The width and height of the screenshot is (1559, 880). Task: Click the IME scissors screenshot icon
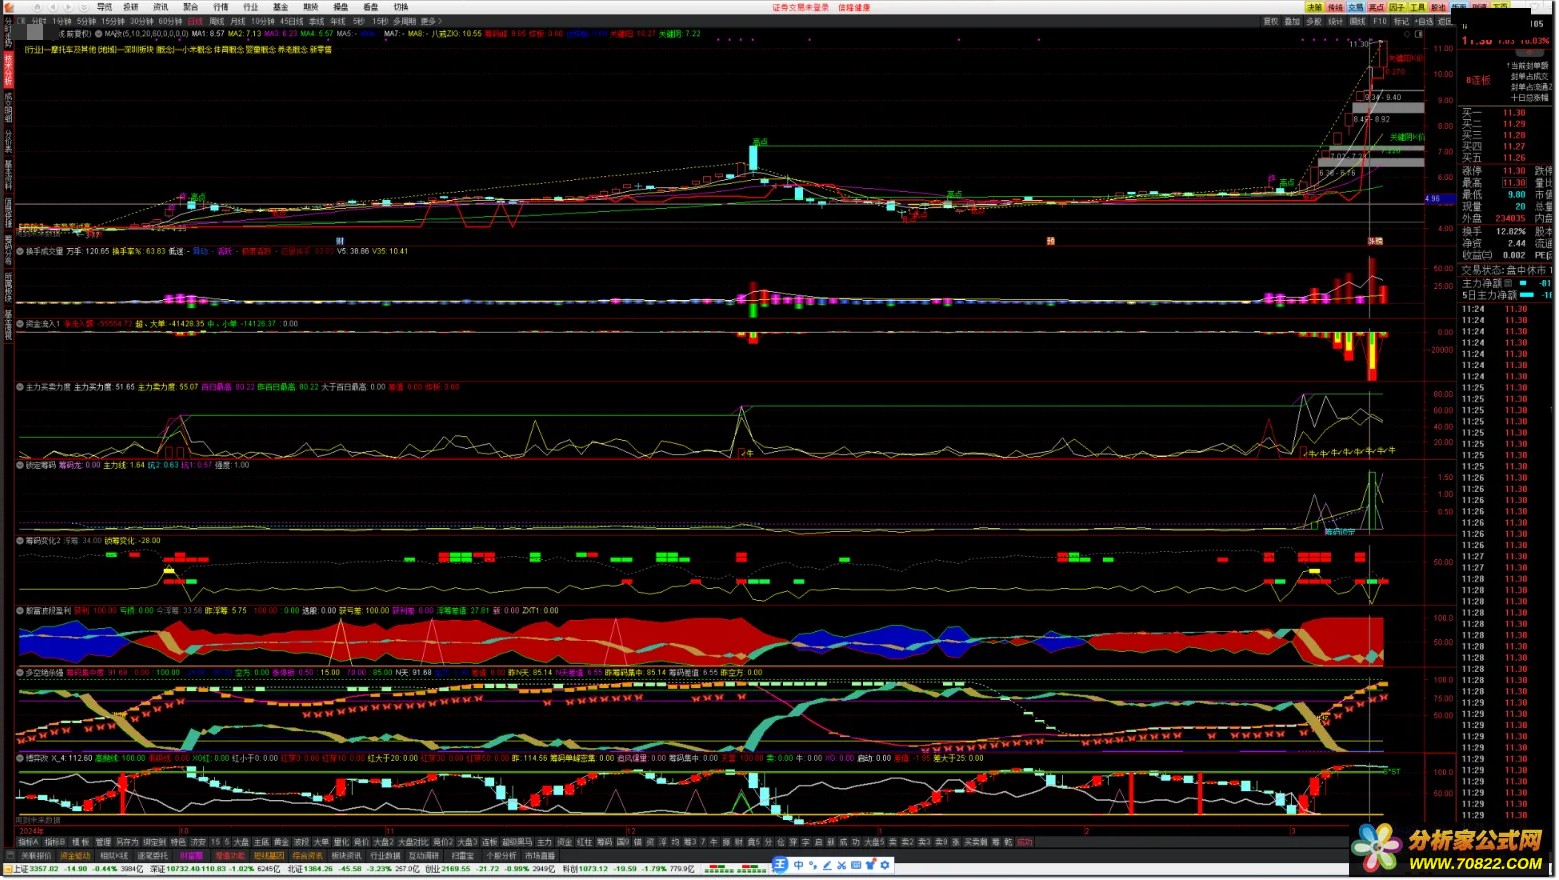tap(841, 865)
